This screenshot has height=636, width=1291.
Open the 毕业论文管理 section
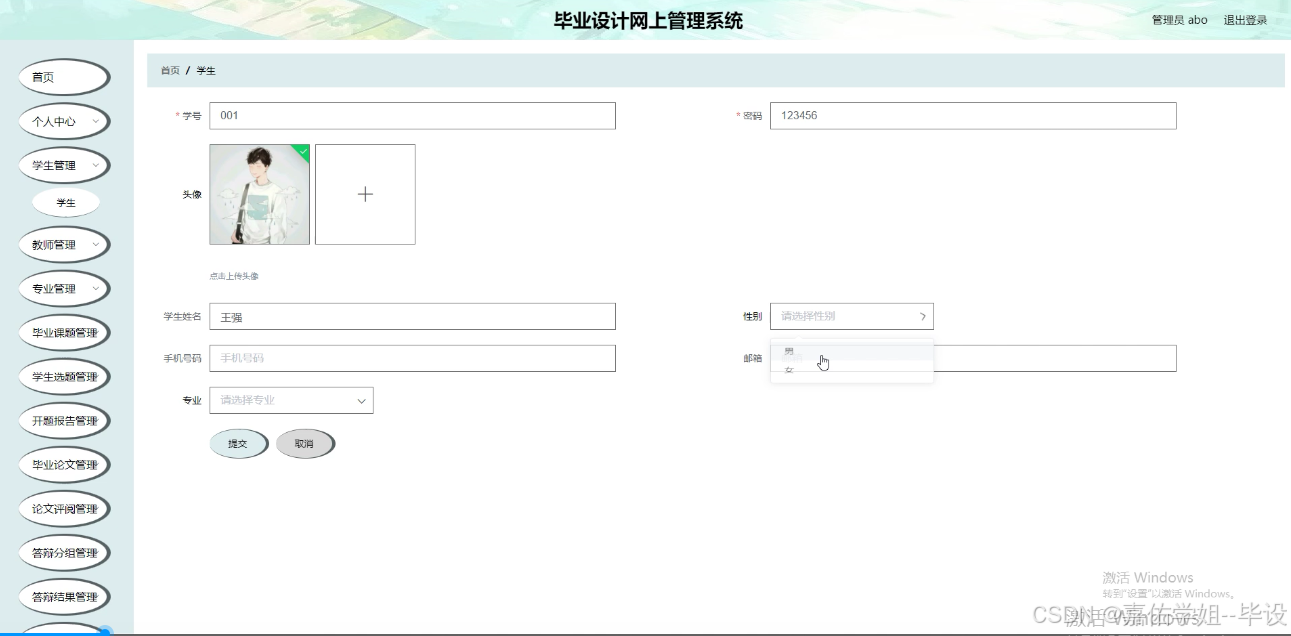64,464
